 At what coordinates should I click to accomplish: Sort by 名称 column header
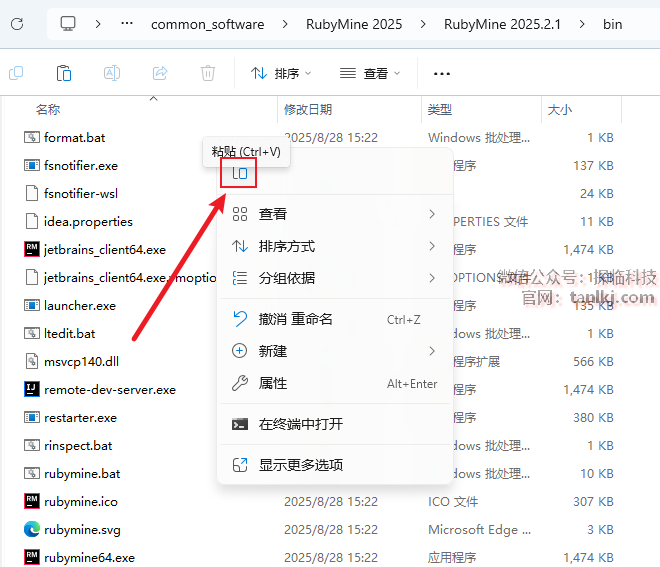[x=48, y=109]
